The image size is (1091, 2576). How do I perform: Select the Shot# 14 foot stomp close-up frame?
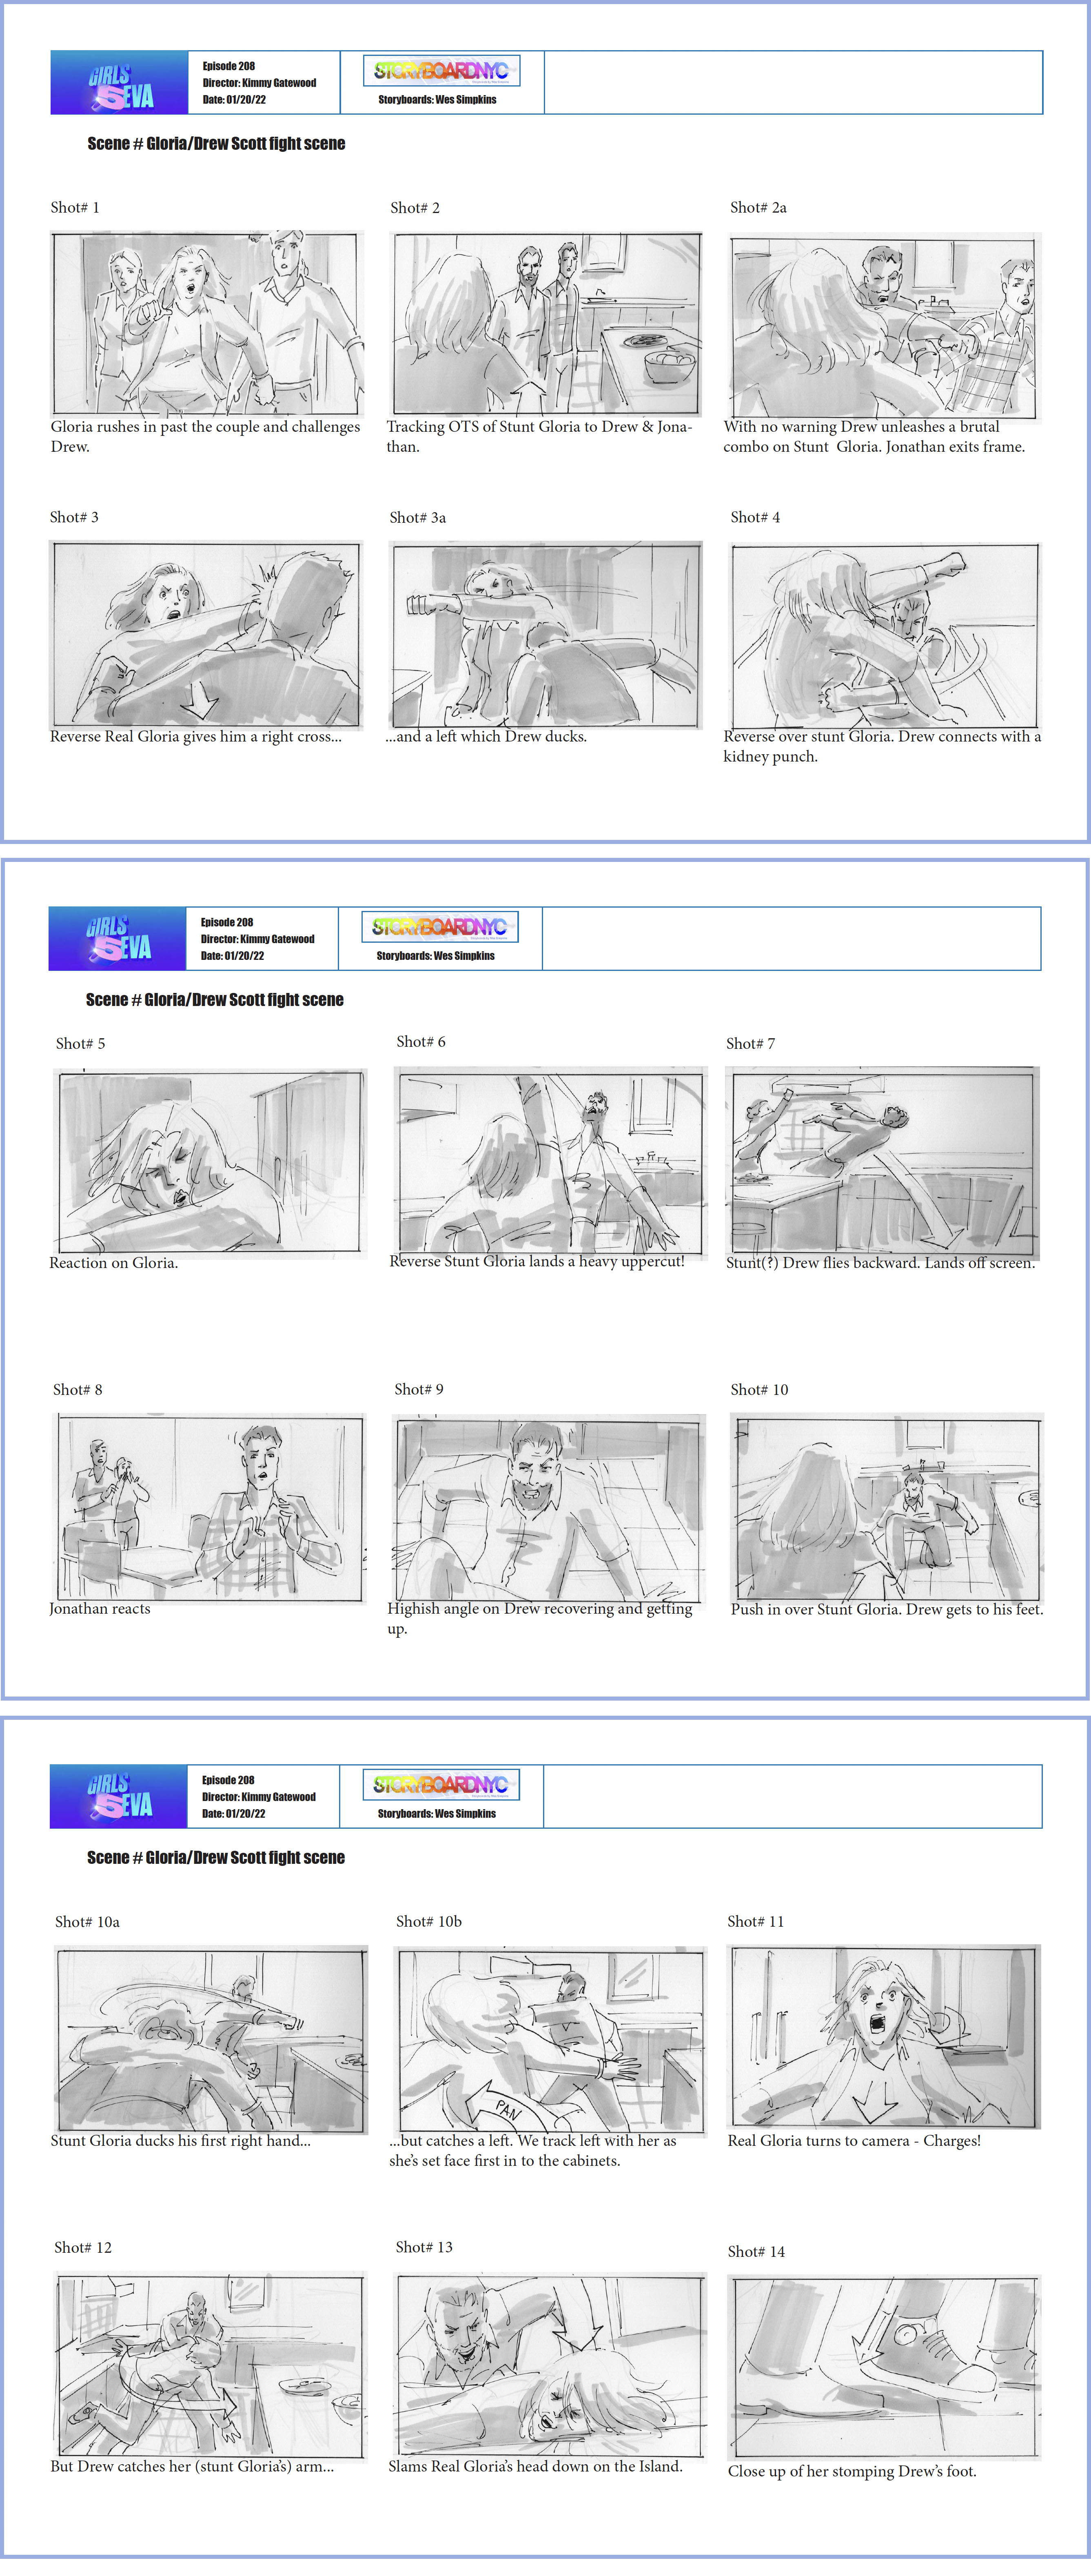[884, 2368]
